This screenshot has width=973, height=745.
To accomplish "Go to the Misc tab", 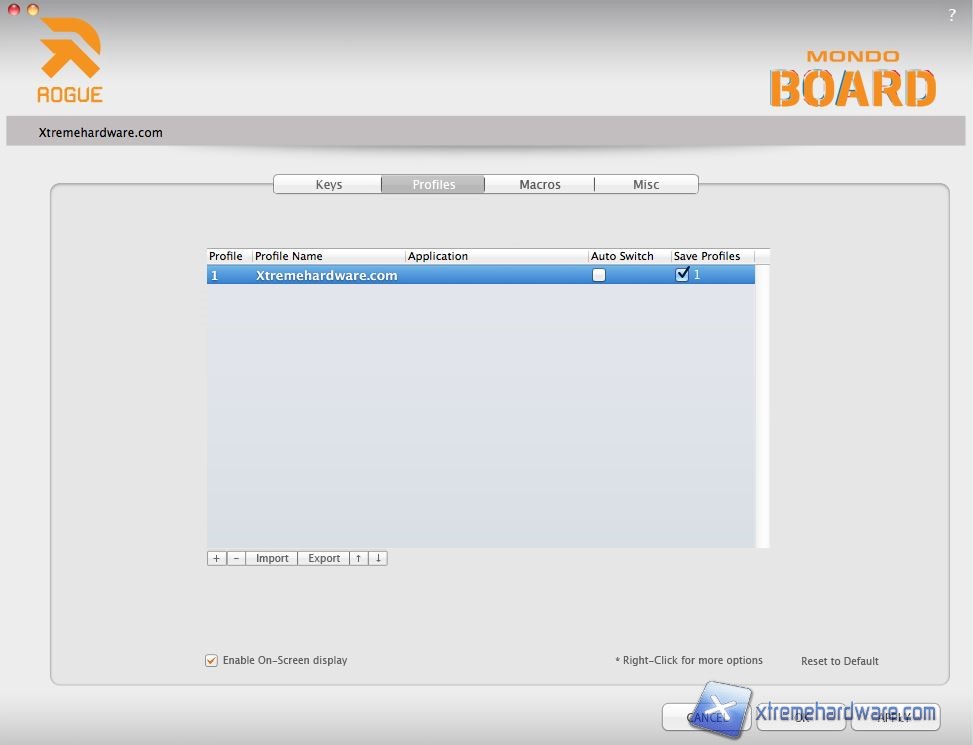I will 645,184.
